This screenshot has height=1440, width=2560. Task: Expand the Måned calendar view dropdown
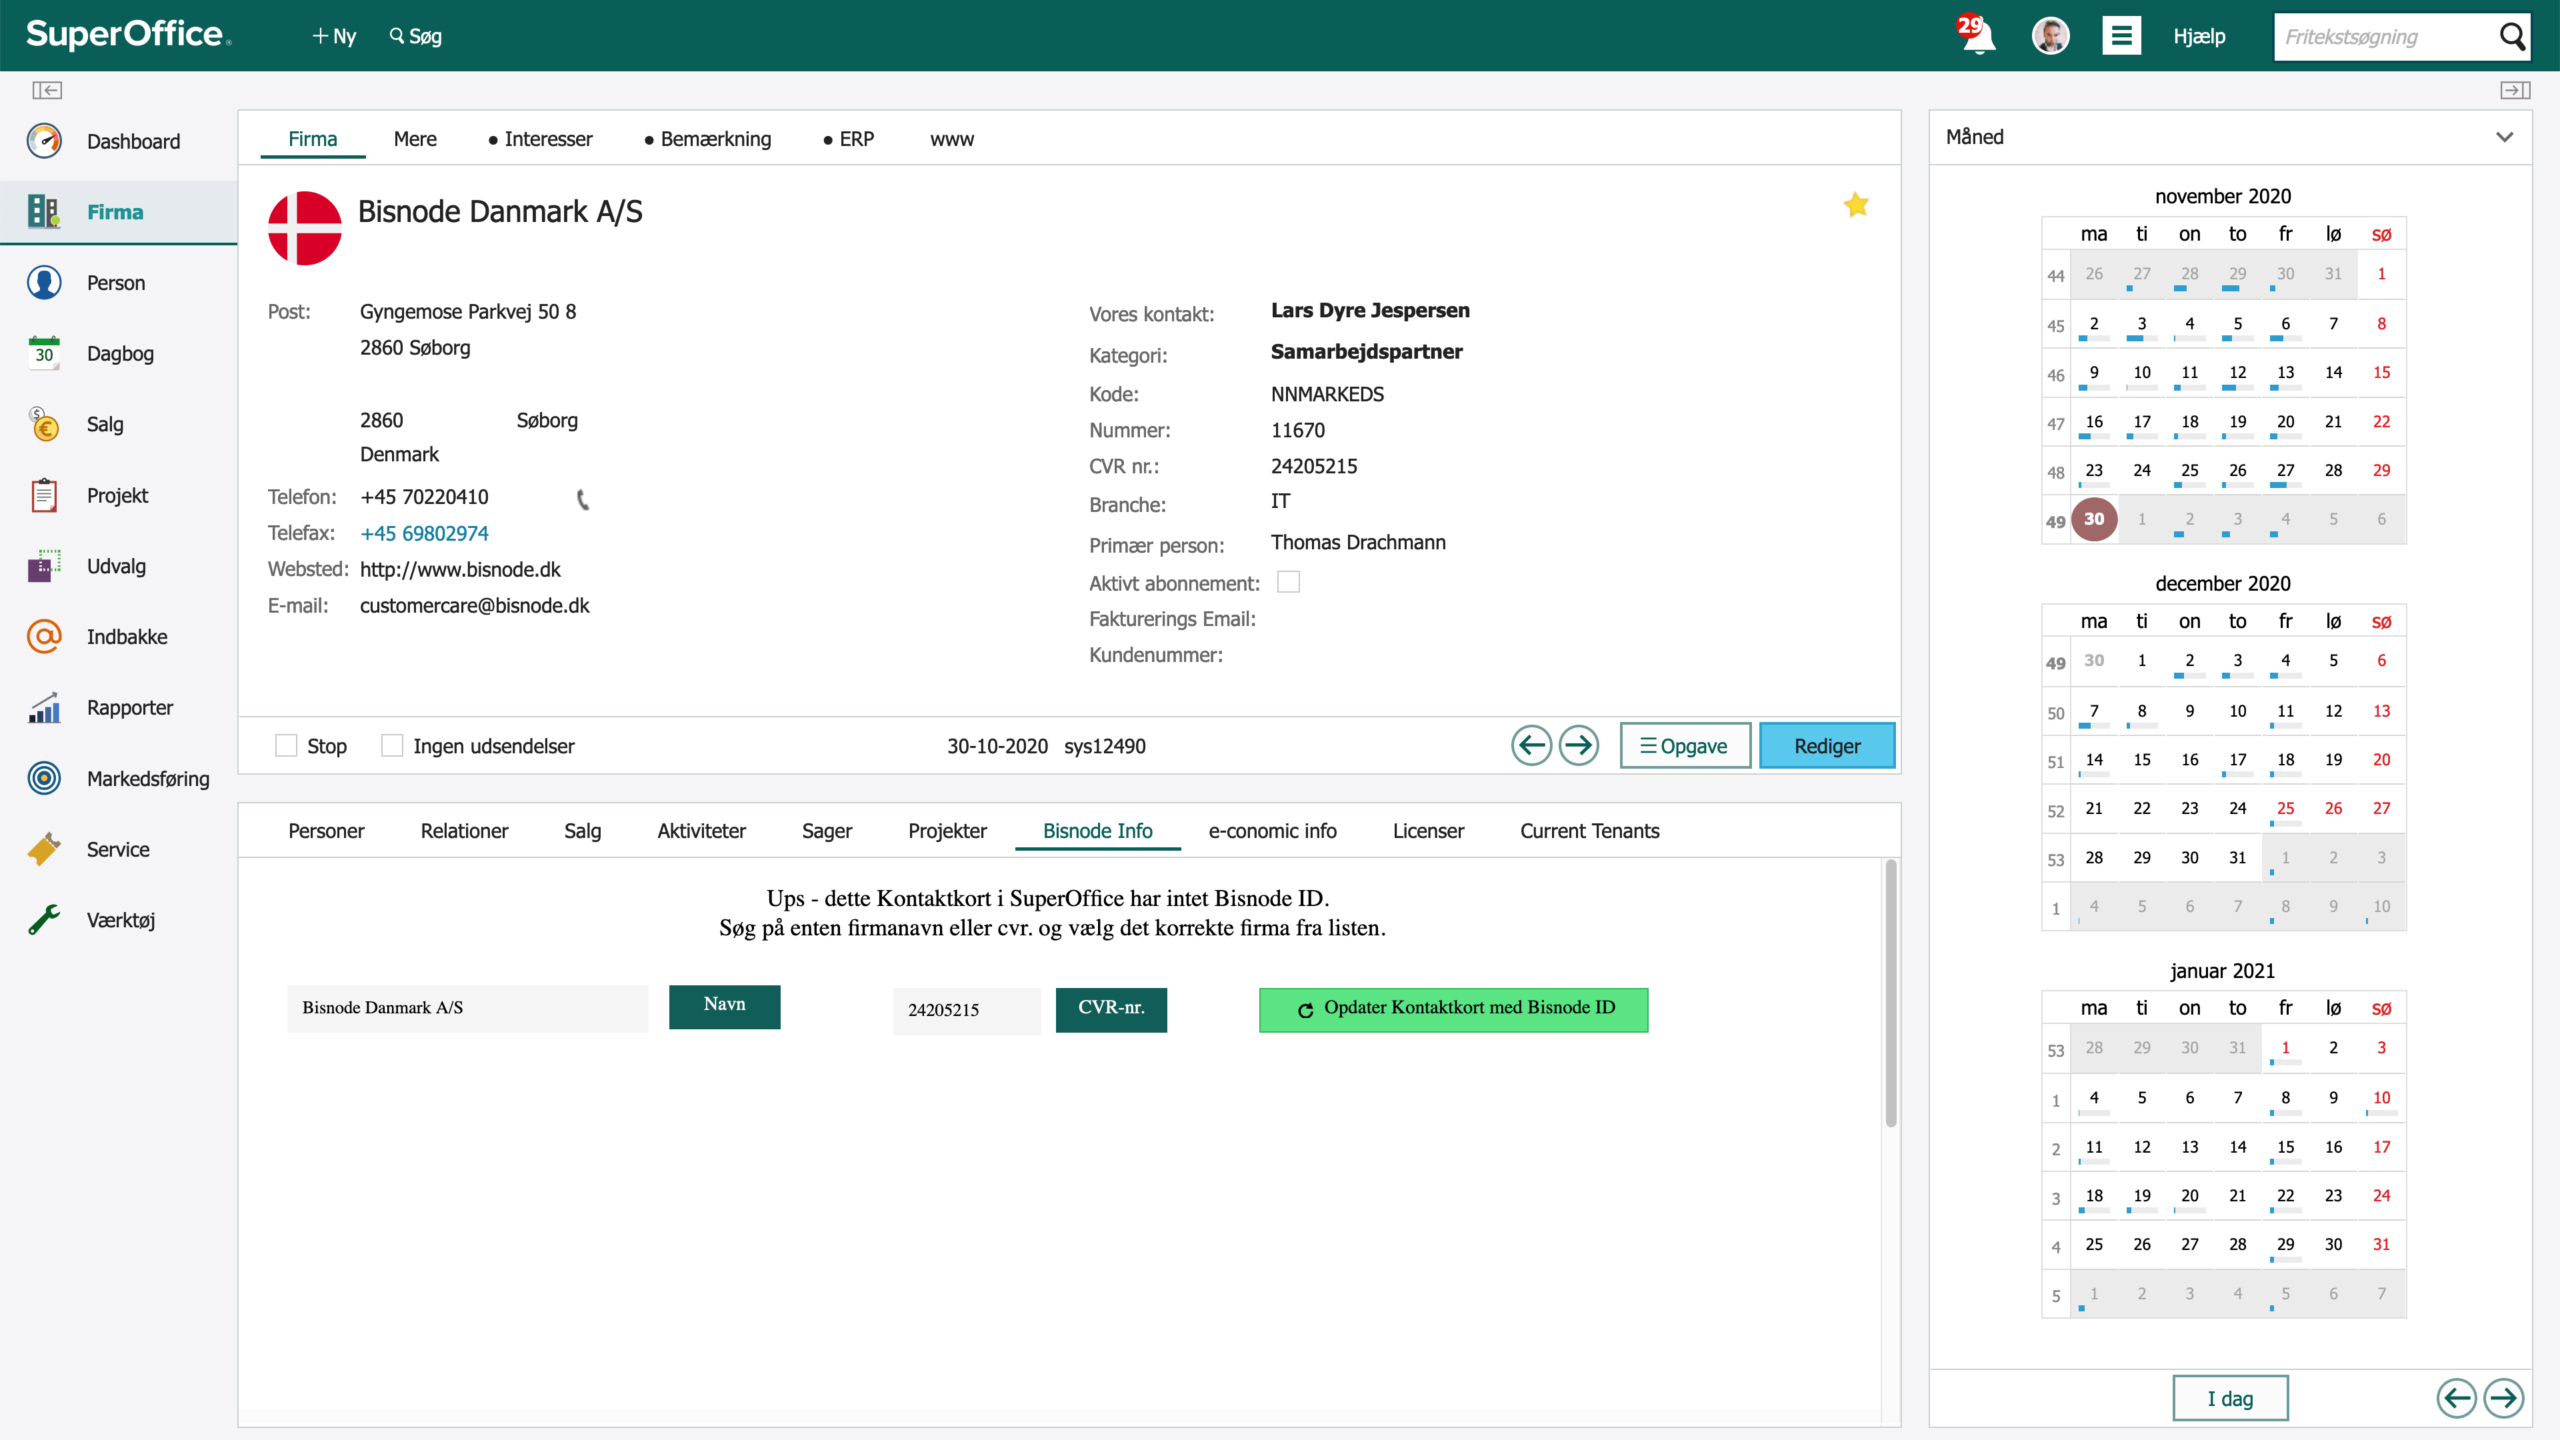pyautogui.click(x=2504, y=137)
